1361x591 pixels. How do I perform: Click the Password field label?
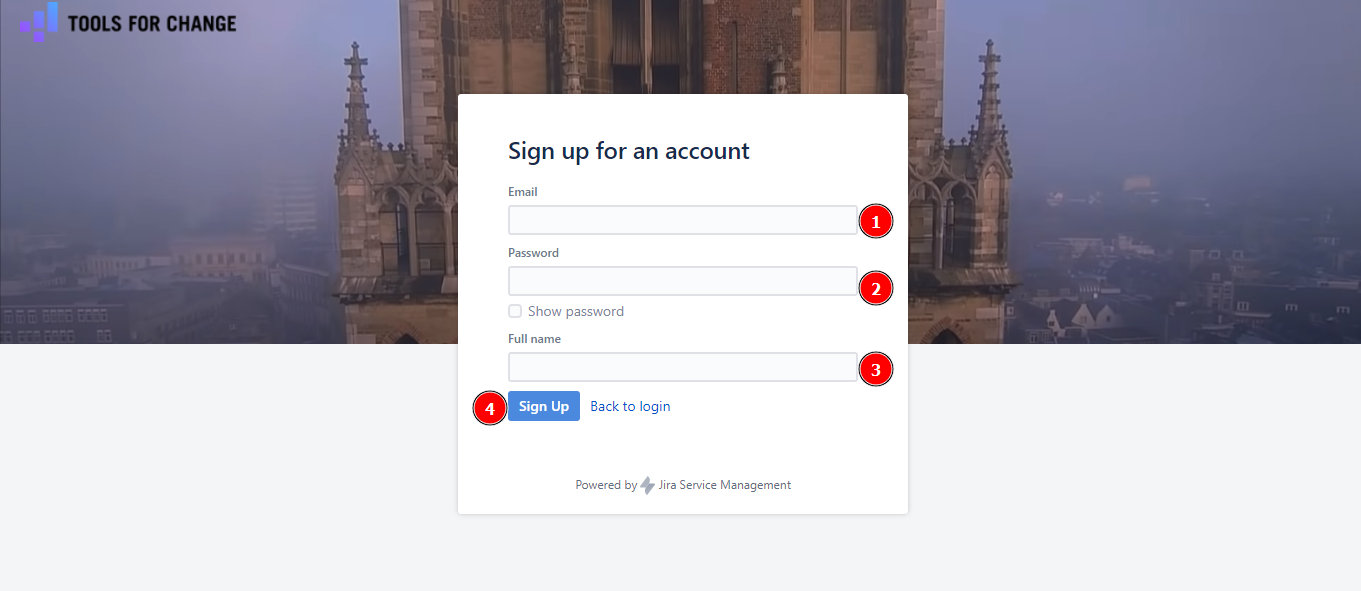533,253
